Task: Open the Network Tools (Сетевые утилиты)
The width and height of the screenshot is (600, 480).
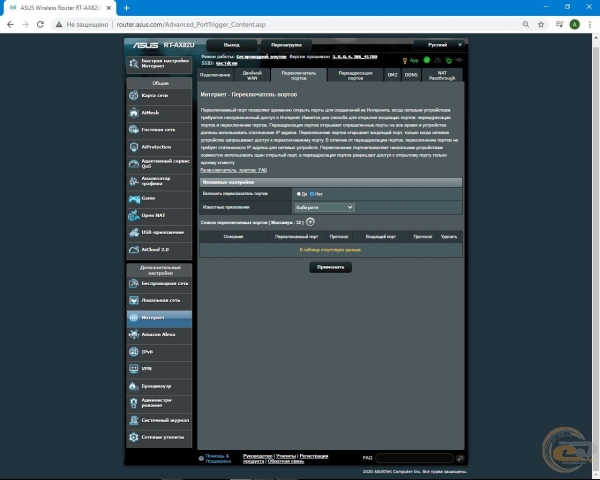Action: [159, 437]
